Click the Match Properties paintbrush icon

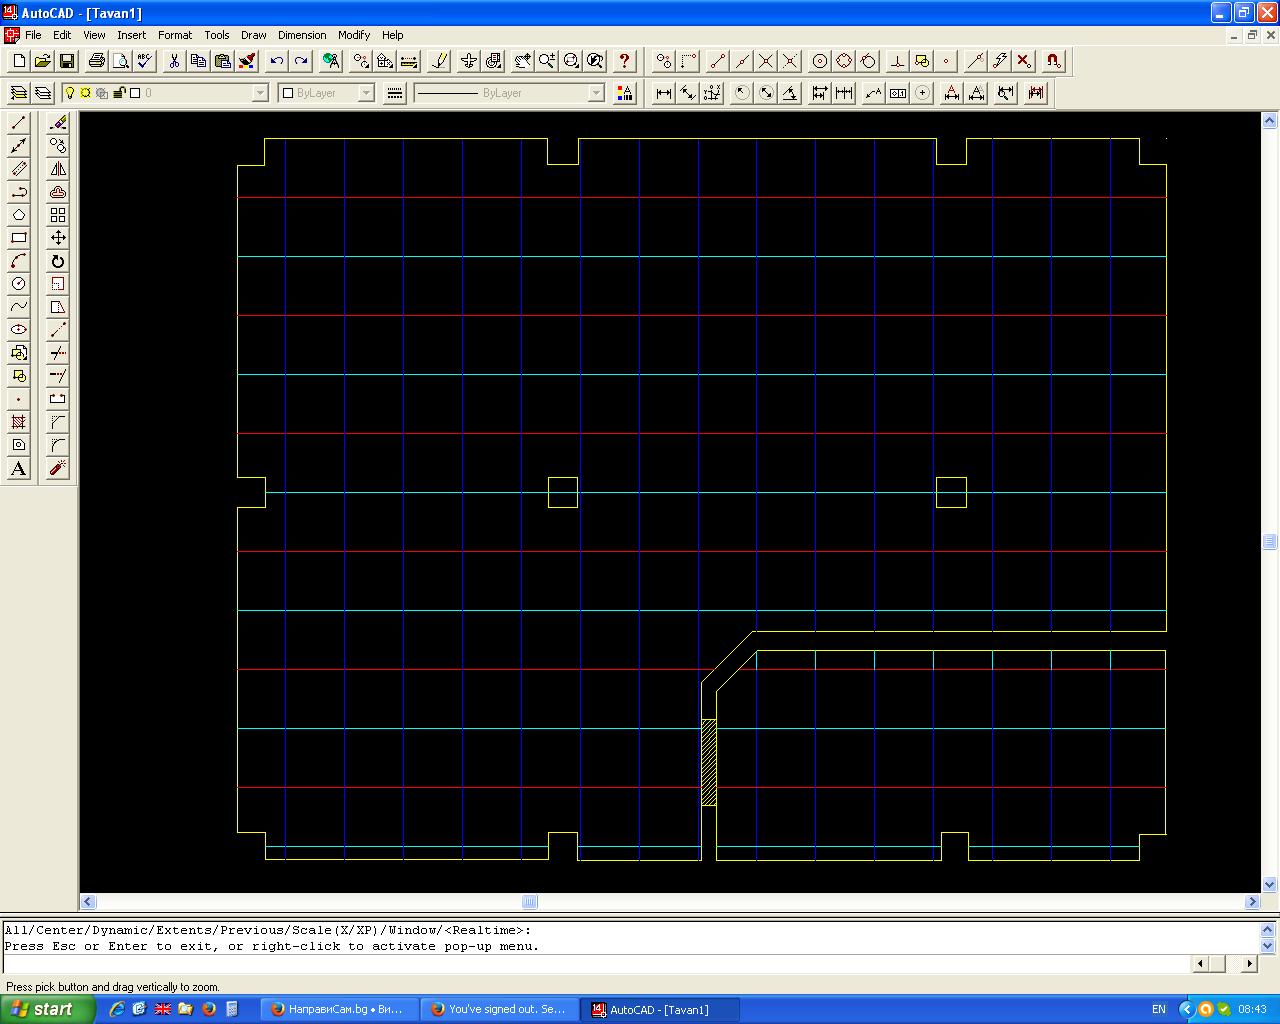pos(247,61)
